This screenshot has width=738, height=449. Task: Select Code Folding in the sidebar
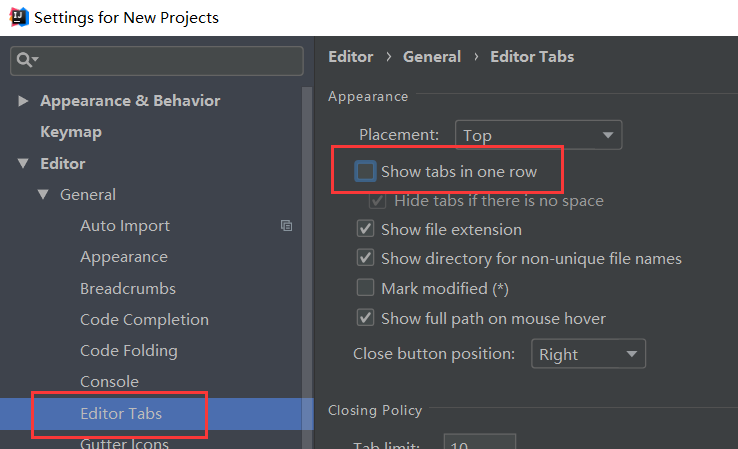click(x=129, y=351)
